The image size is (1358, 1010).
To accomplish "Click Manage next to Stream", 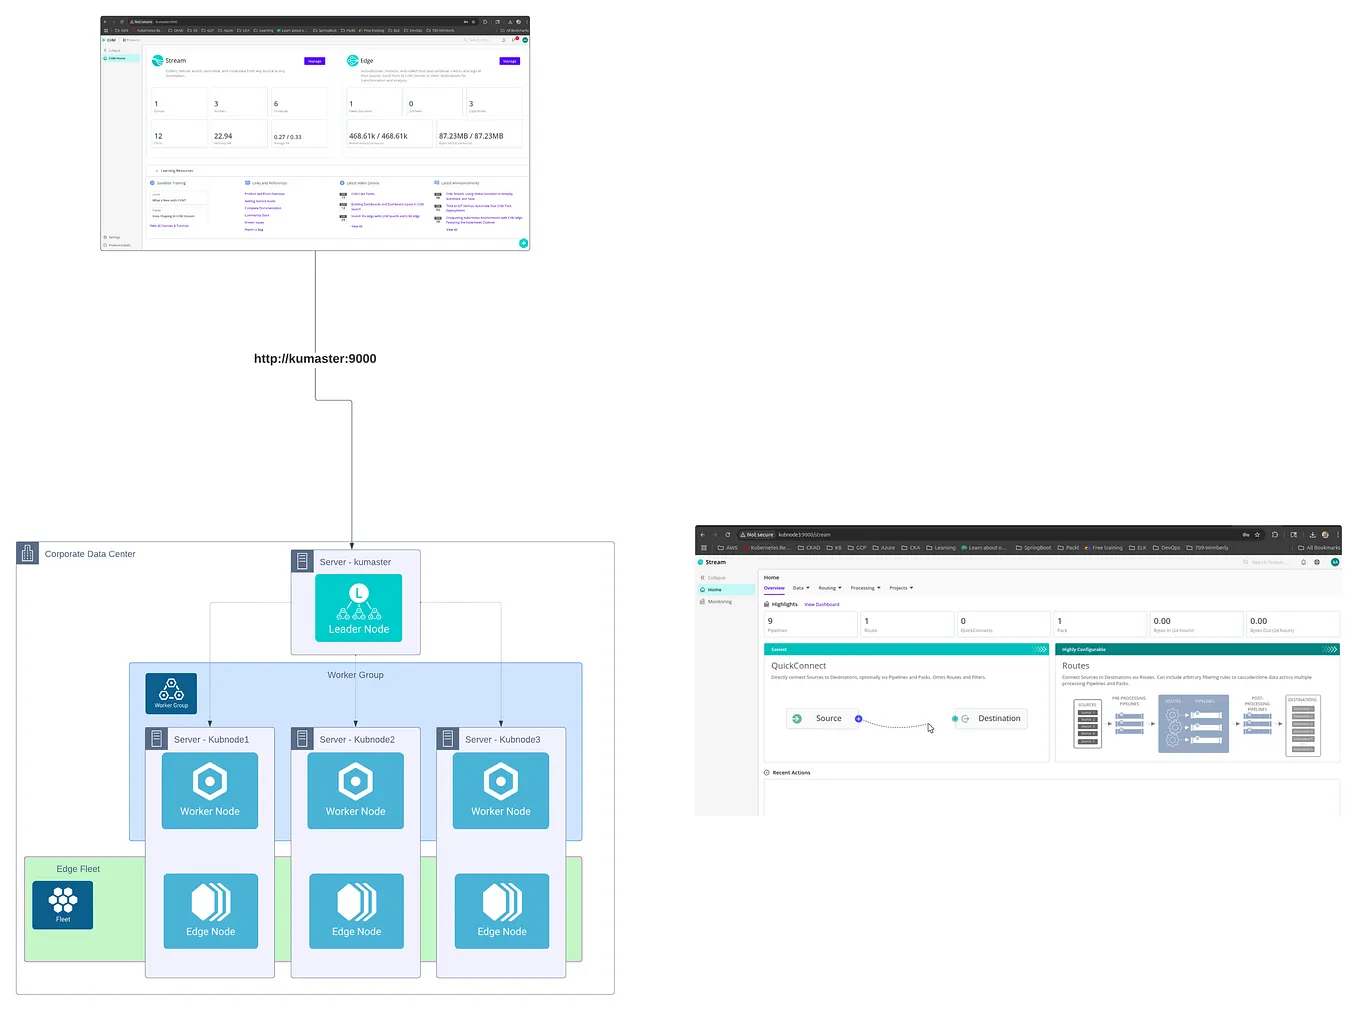I will (x=314, y=61).
